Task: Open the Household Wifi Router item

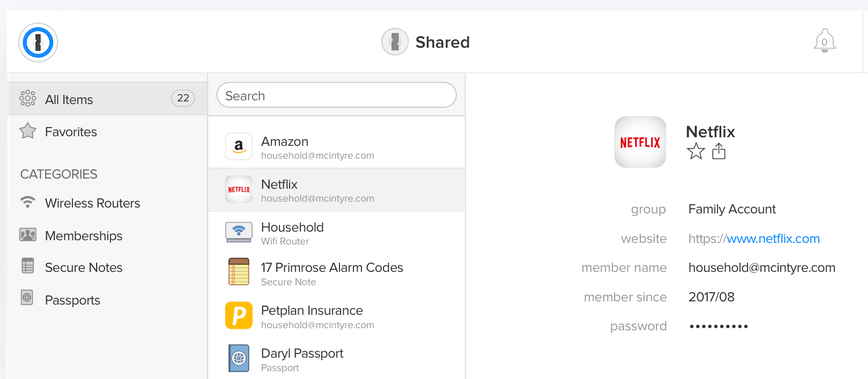Action: [x=337, y=233]
